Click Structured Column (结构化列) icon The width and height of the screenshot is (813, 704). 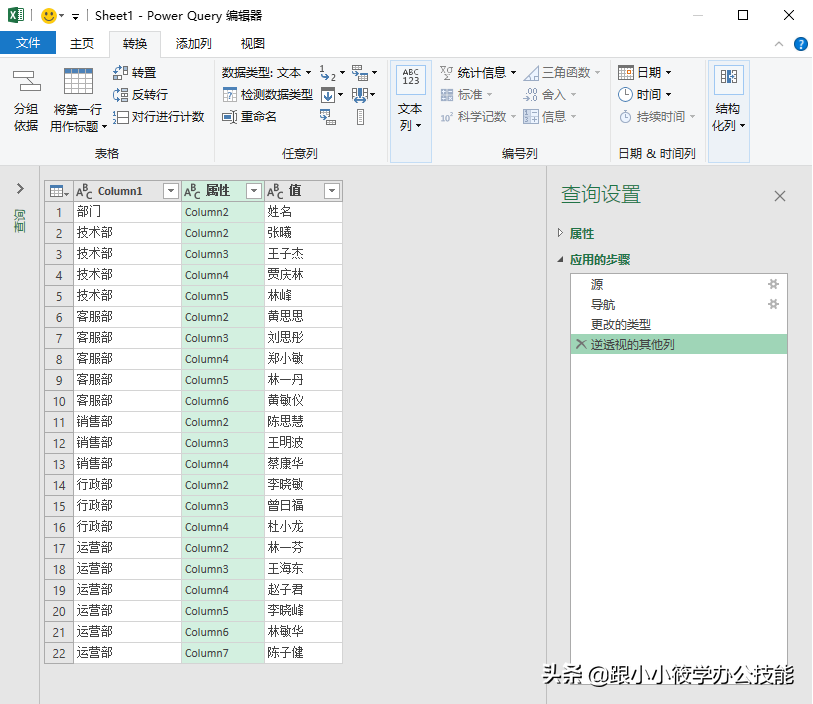pyautogui.click(x=728, y=78)
